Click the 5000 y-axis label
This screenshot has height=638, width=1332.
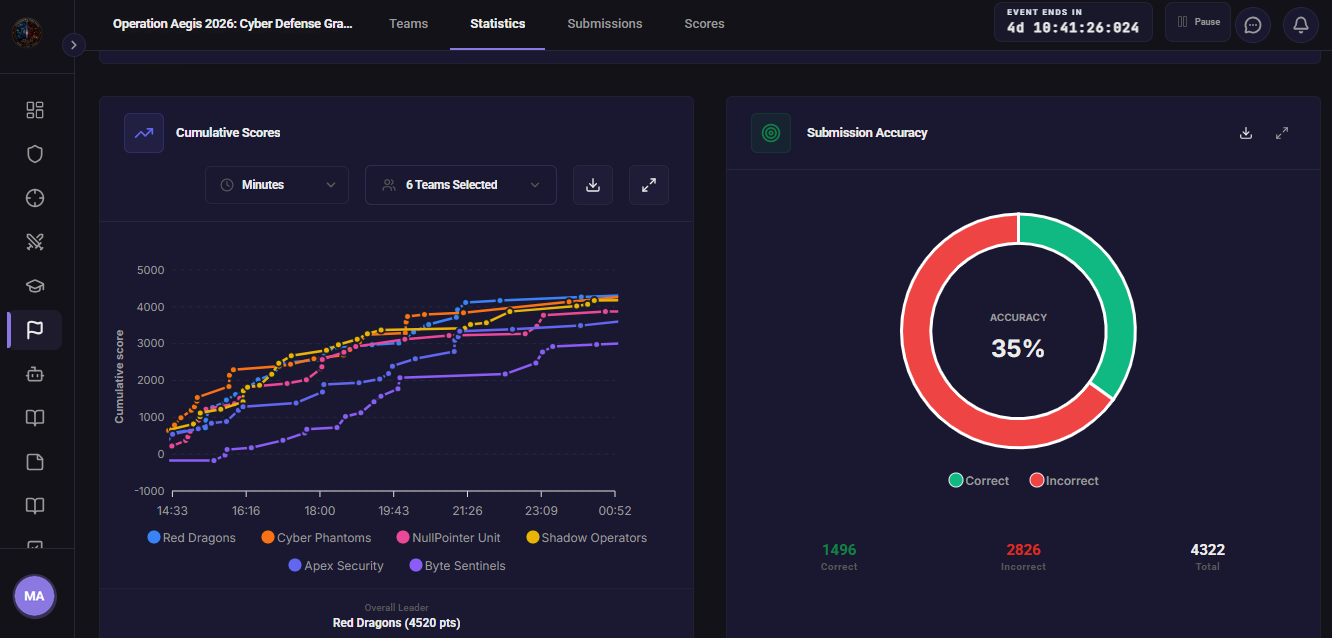pos(150,270)
